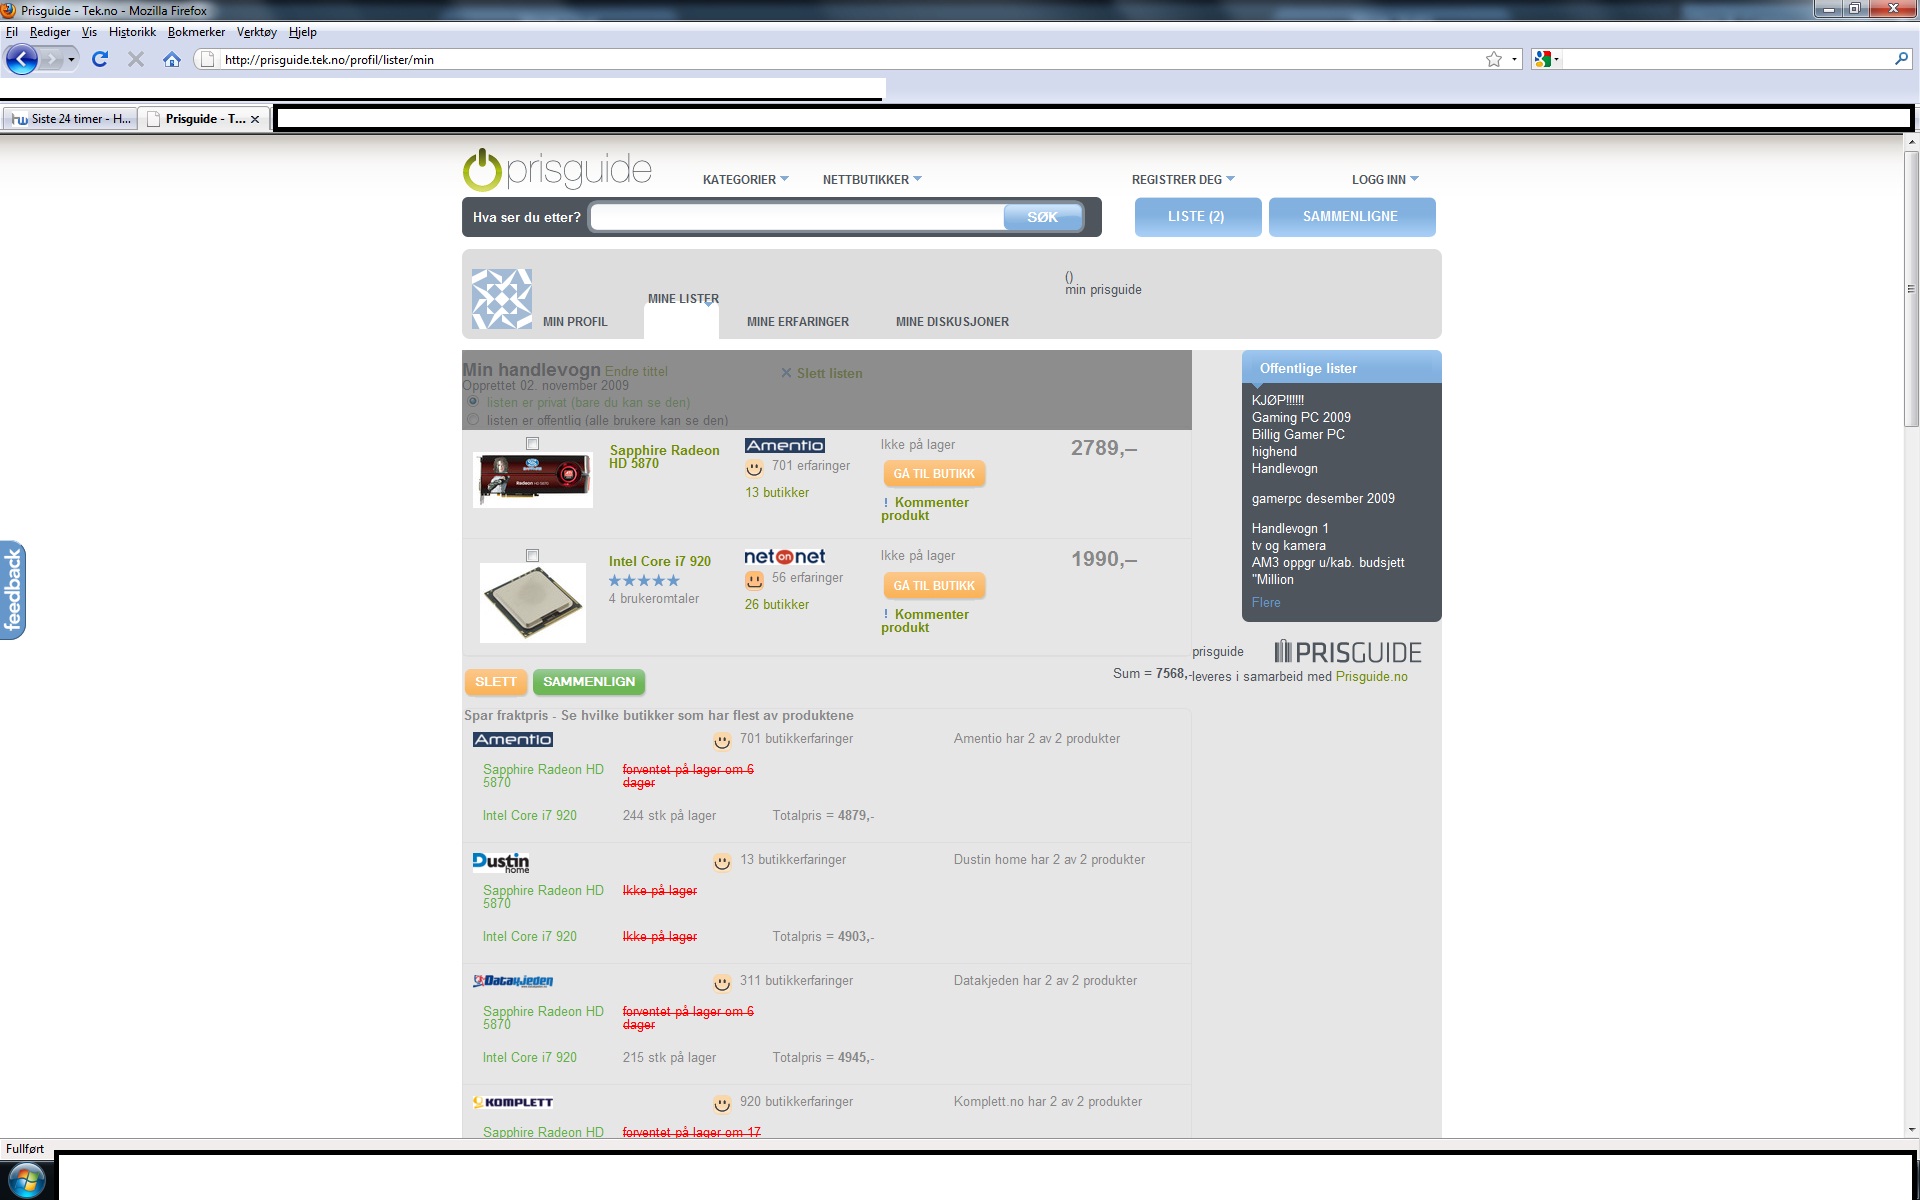Close the Prisguide browser tab

point(255,119)
